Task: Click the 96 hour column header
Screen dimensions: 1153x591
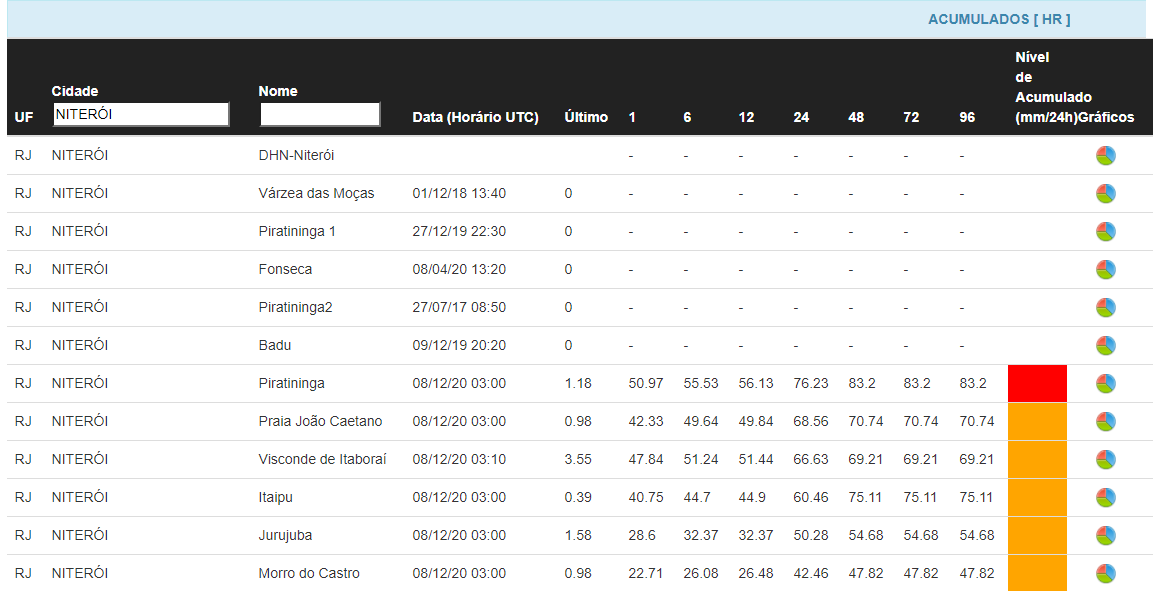Action: click(x=966, y=118)
